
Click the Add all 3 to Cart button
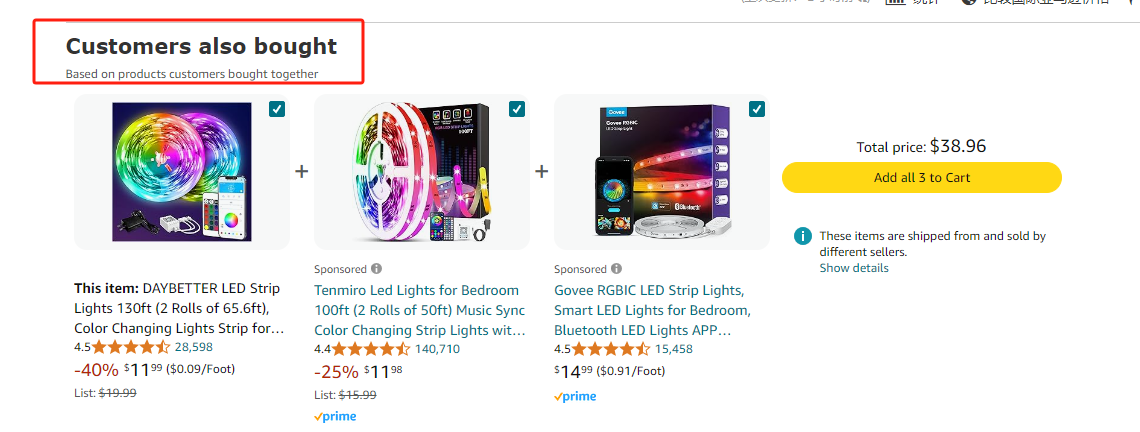tap(921, 177)
